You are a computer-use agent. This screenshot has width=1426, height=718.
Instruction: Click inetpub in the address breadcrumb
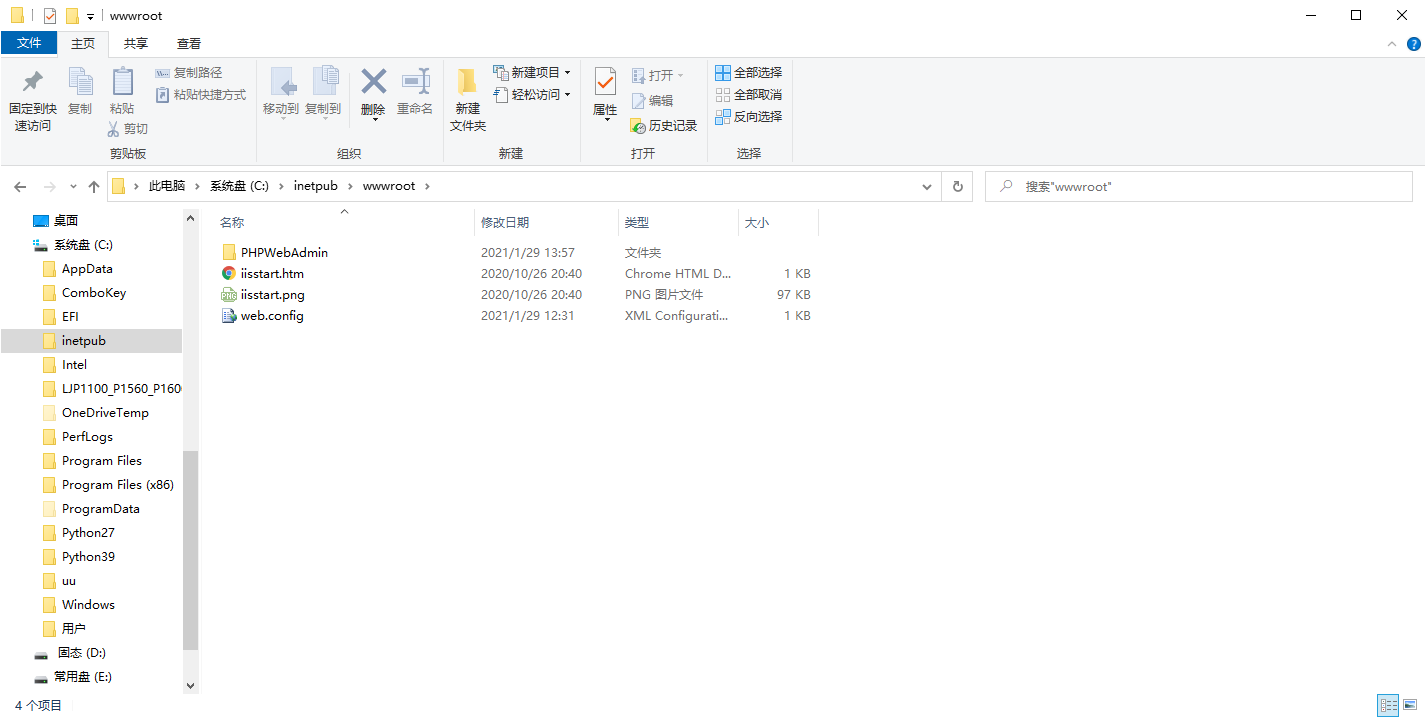[315, 187]
